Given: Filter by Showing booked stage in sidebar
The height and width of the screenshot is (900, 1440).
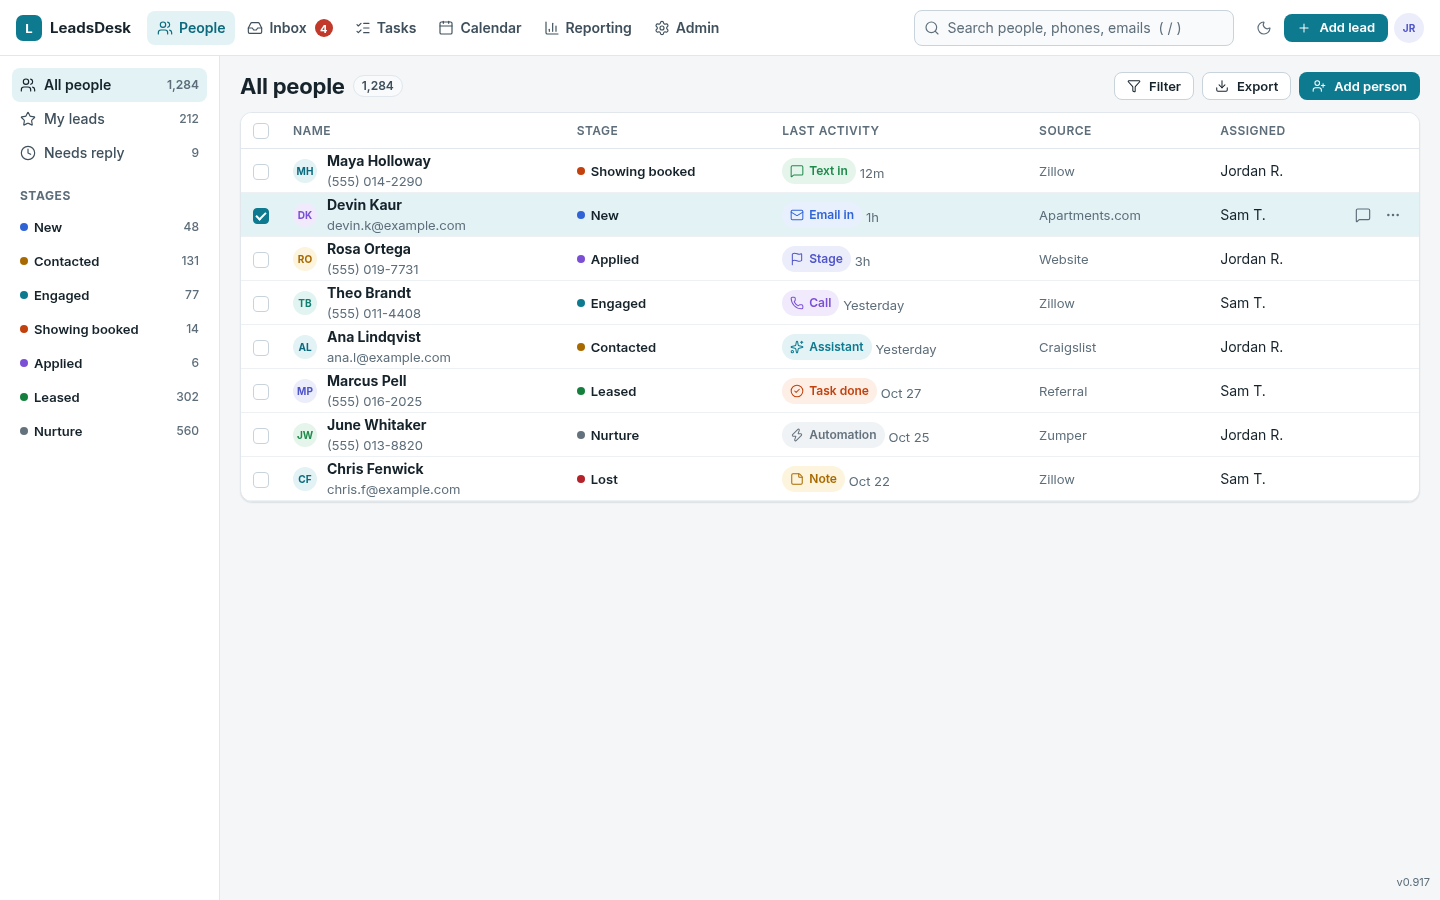Looking at the screenshot, I should pyautogui.click(x=110, y=329).
